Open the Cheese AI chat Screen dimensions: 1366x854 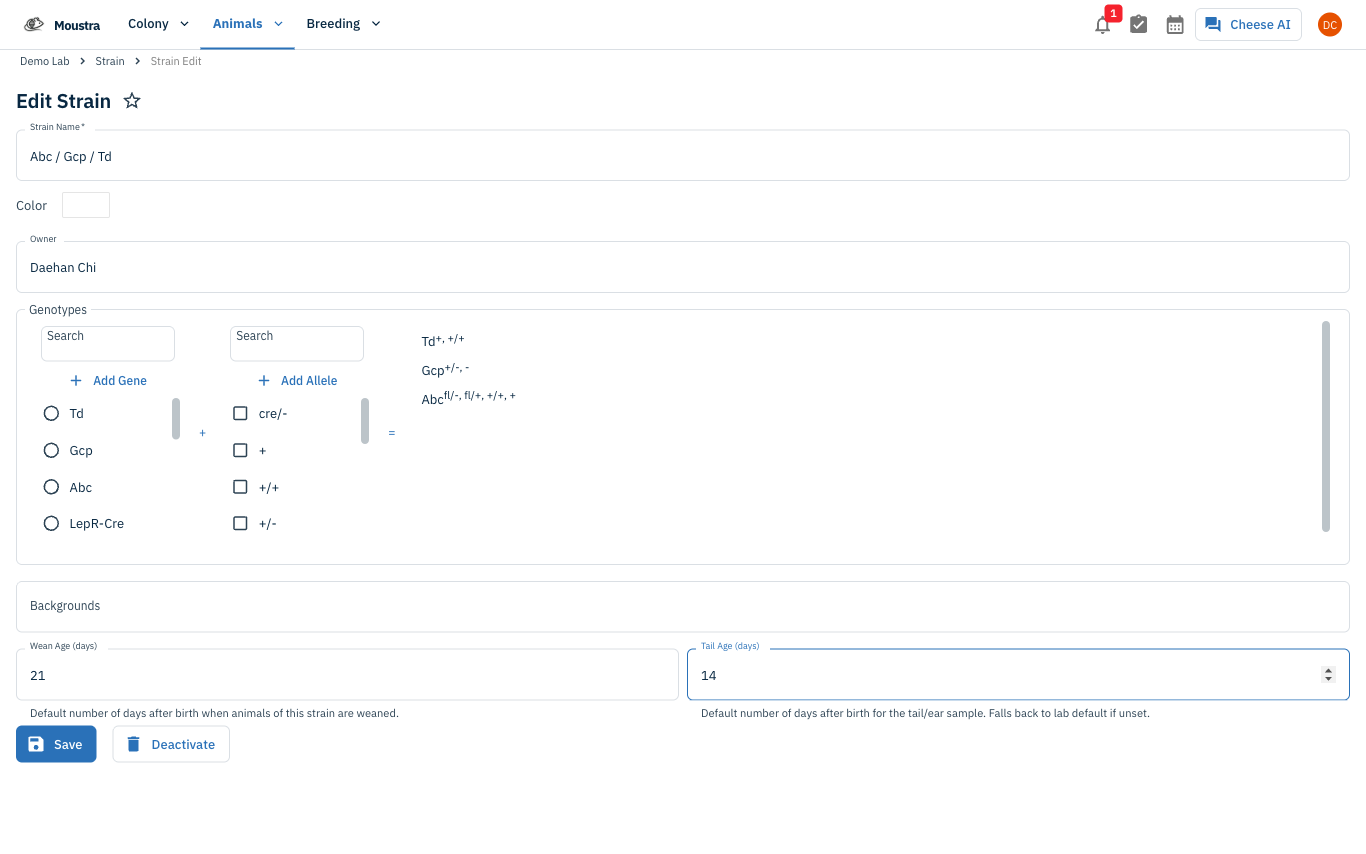[1248, 25]
